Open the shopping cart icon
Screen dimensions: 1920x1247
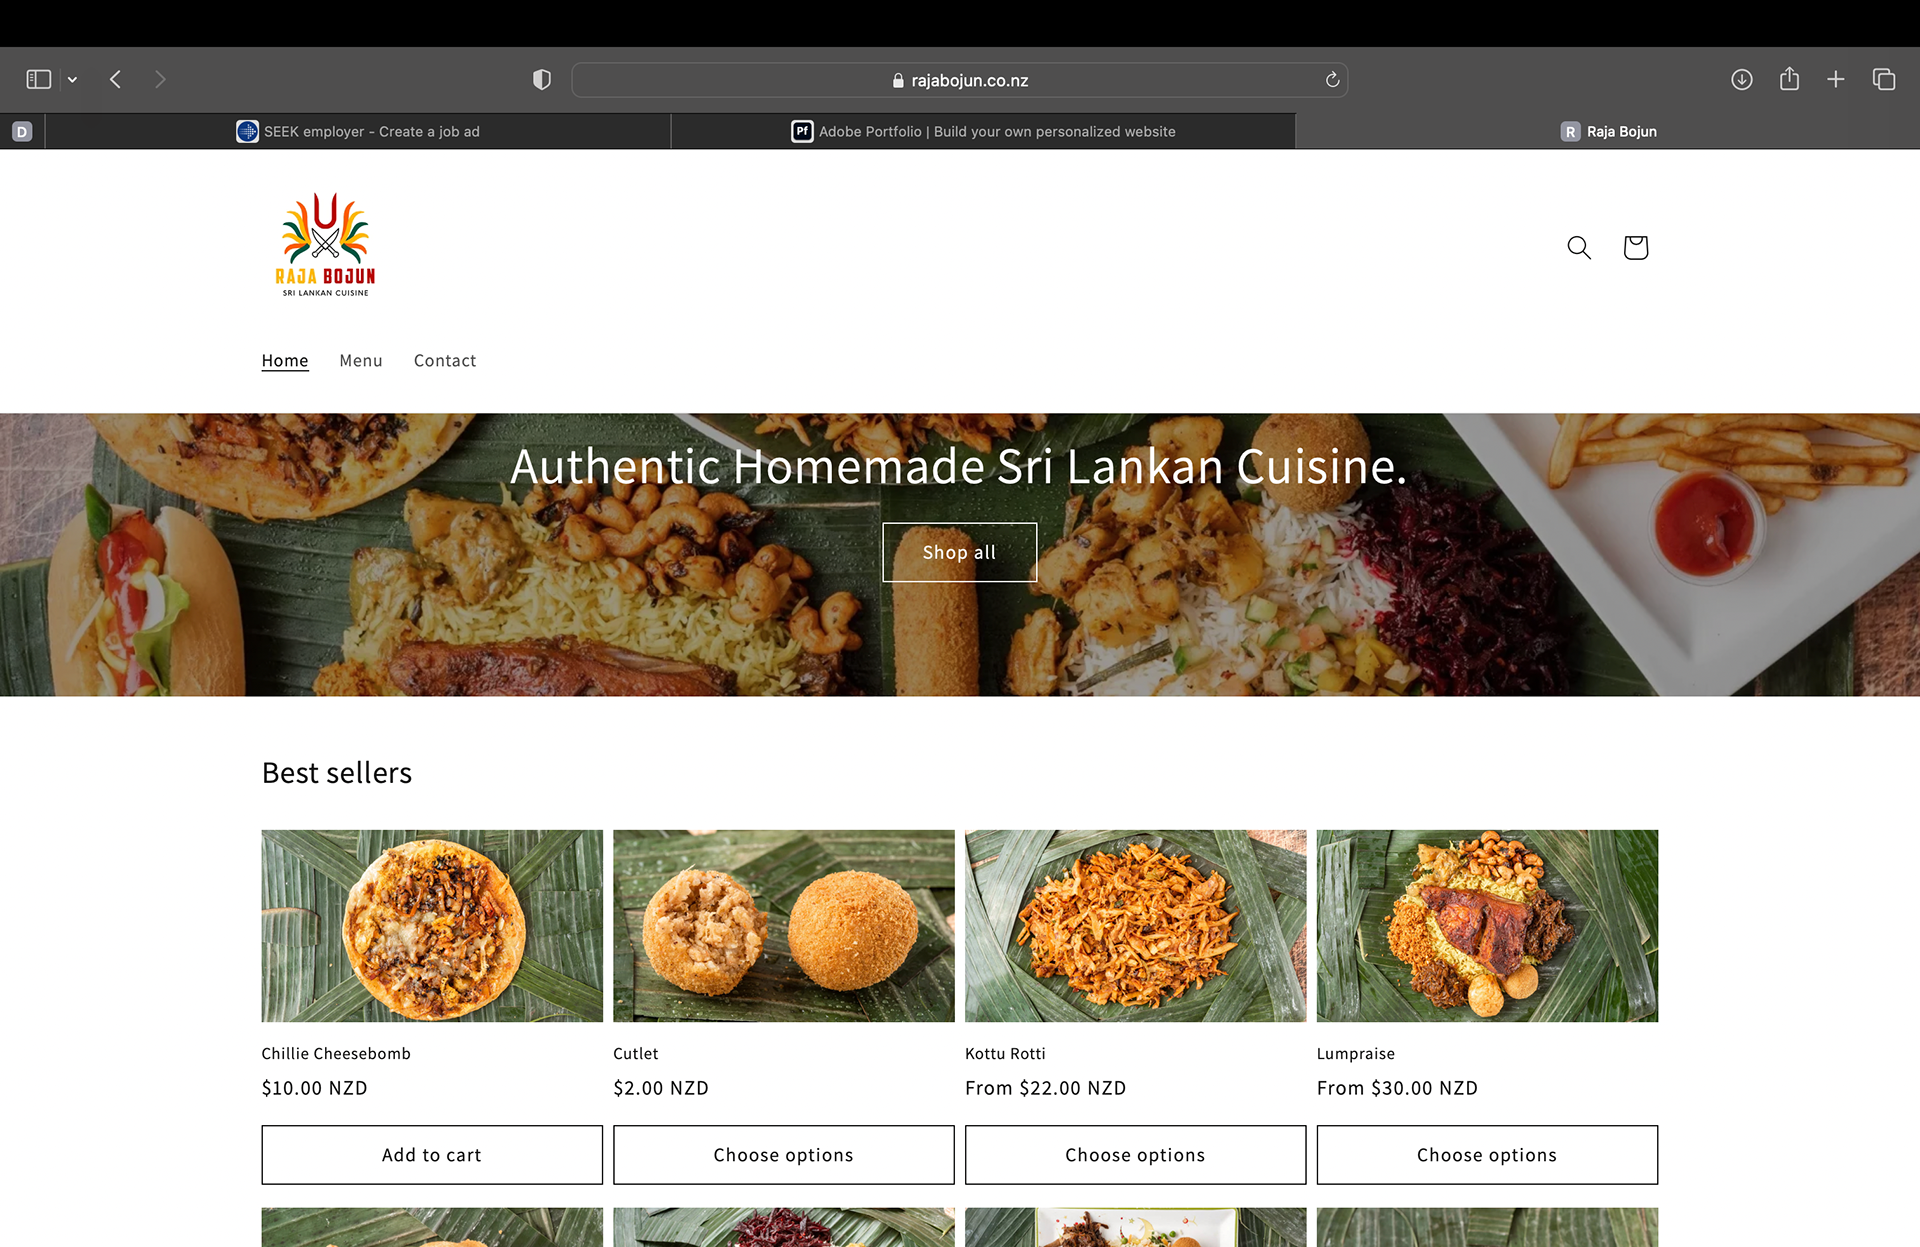click(x=1636, y=247)
